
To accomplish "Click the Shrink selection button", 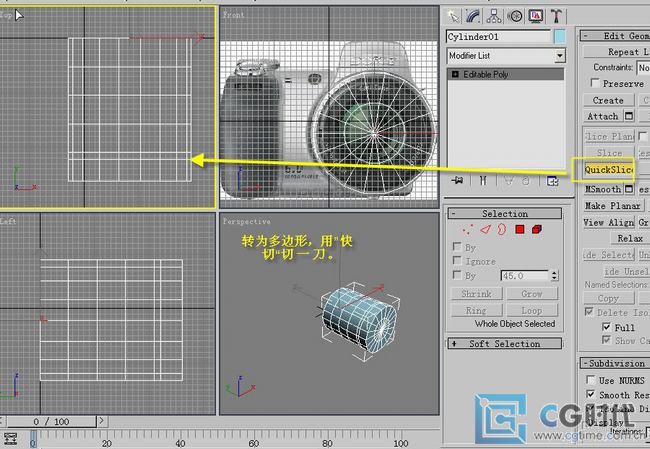I will point(476,294).
